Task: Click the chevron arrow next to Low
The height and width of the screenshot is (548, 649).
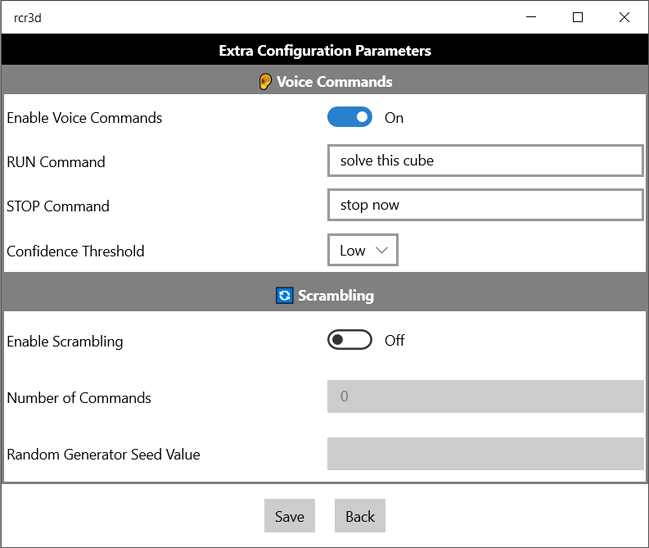Action: coord(381,250)
